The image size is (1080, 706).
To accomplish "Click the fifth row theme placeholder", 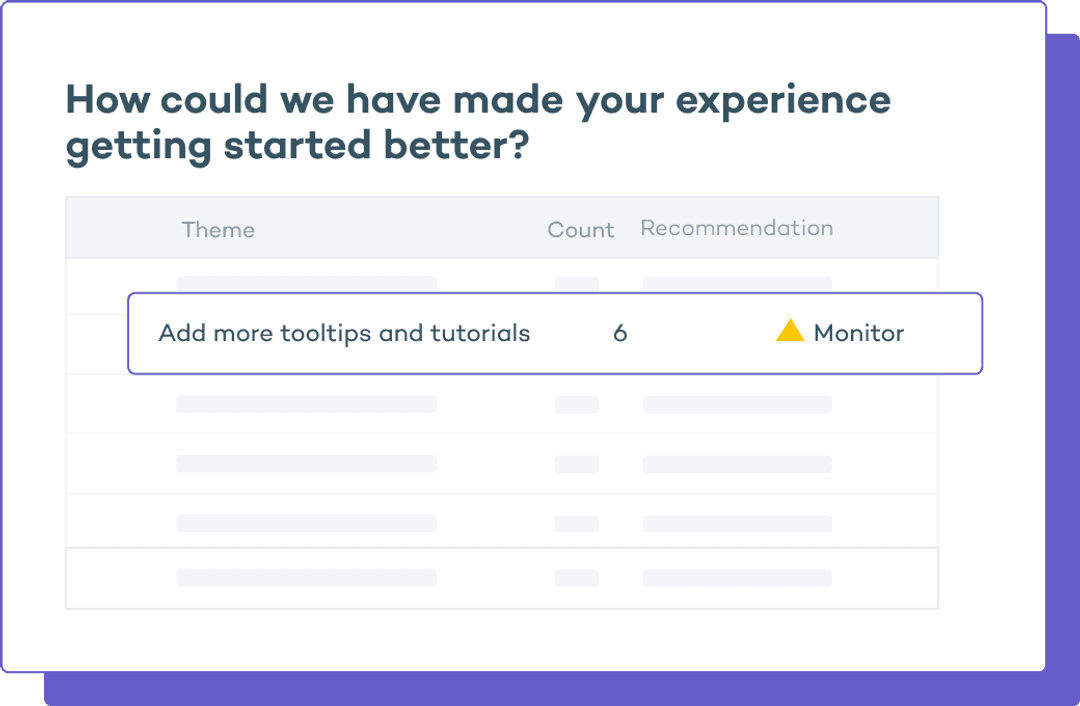I will tap(306, 523).
